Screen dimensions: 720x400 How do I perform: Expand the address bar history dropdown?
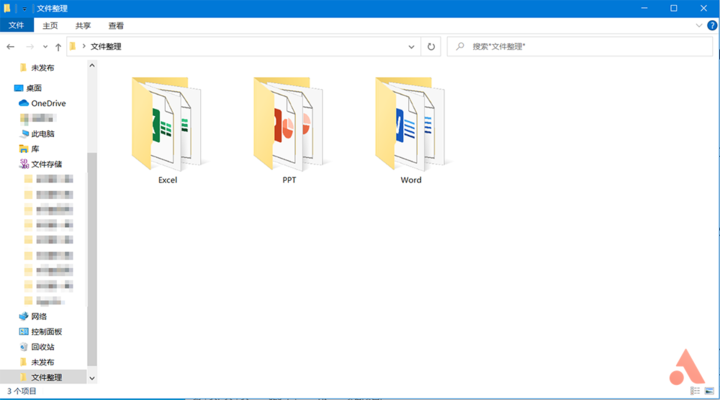coord(411,46)
